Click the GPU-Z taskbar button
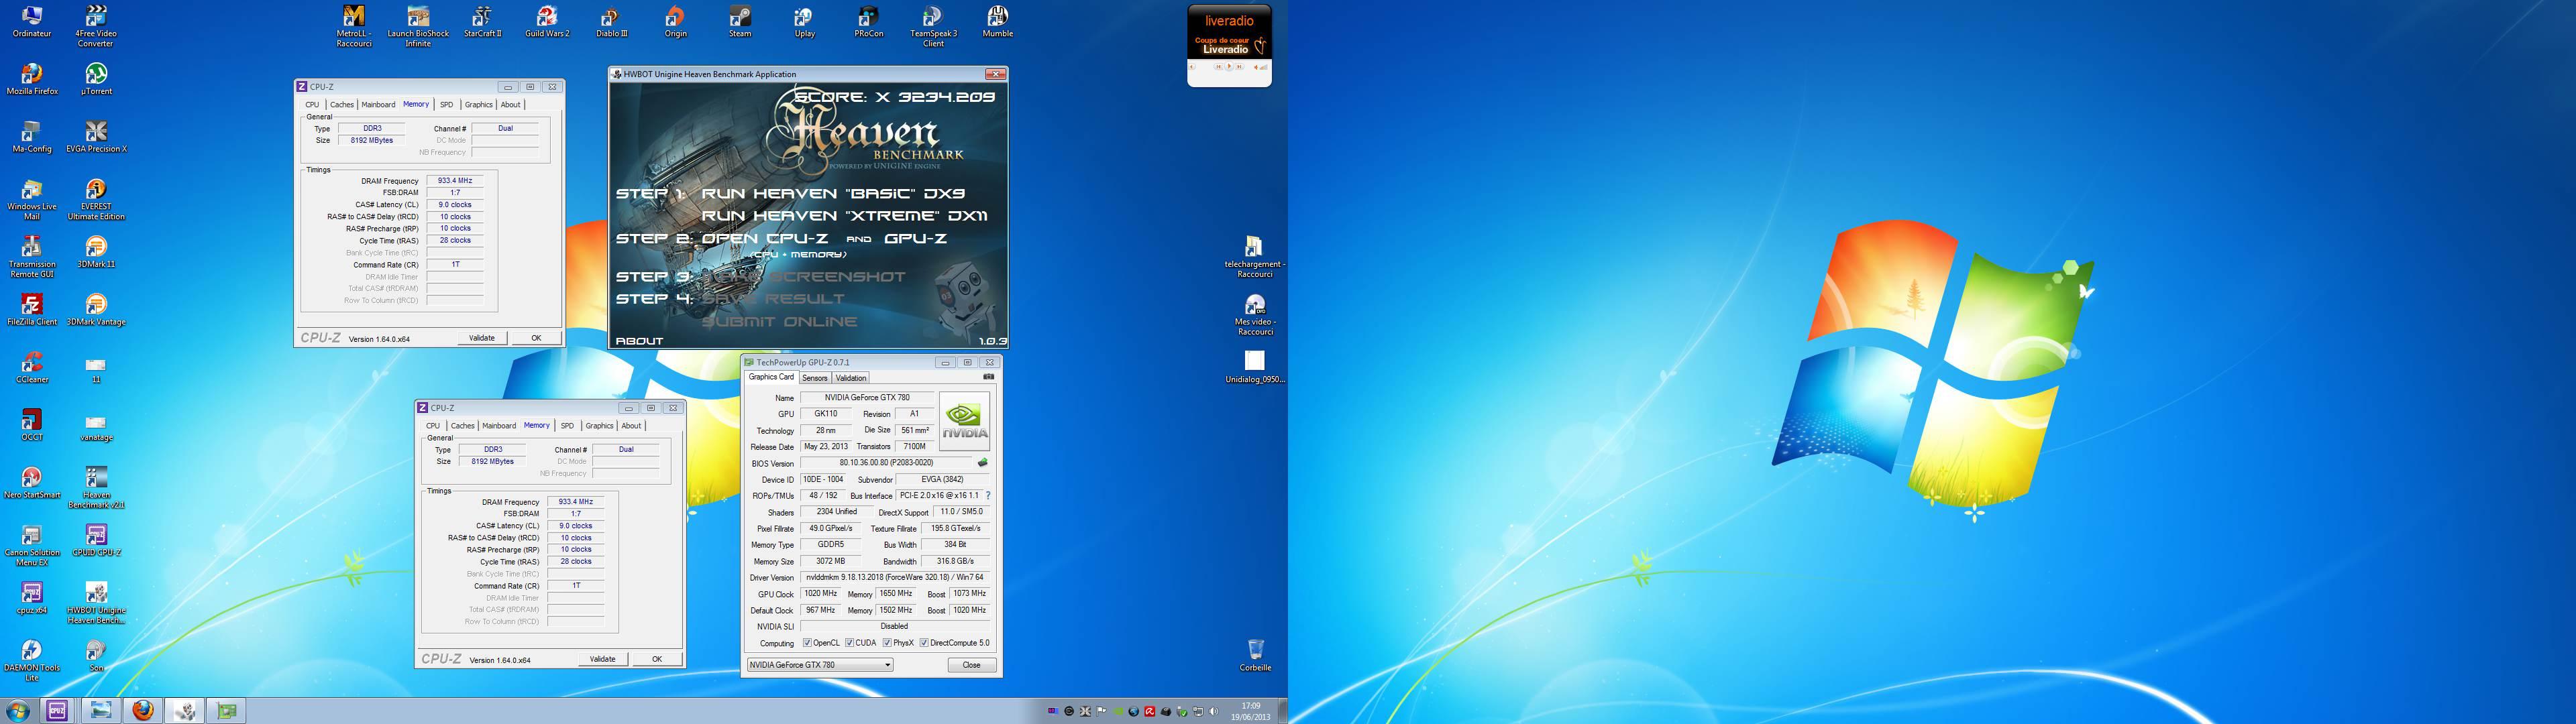2576x724 pixels. click(226, 711)
